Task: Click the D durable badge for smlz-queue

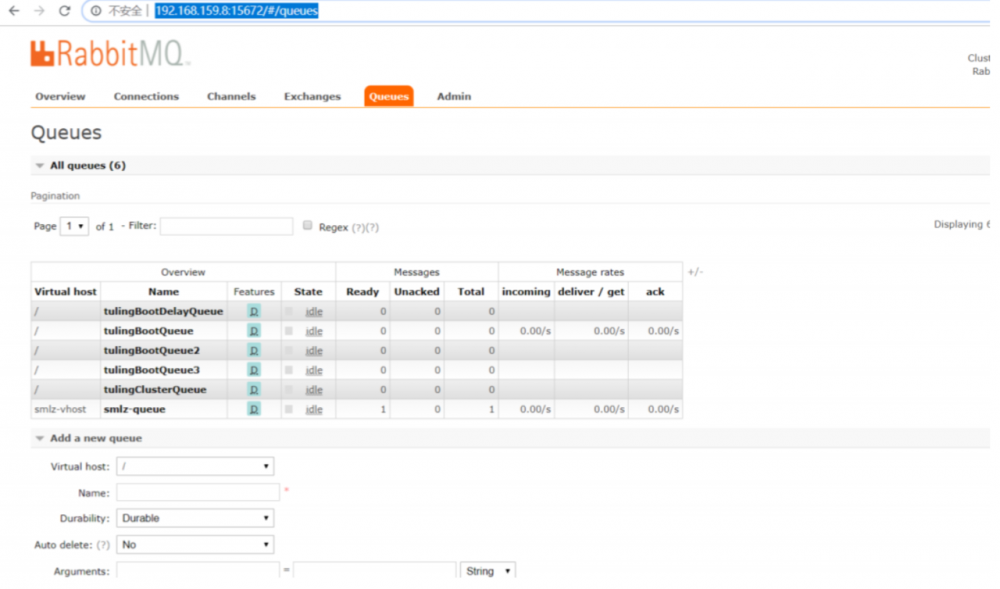Action: [254, 409]
